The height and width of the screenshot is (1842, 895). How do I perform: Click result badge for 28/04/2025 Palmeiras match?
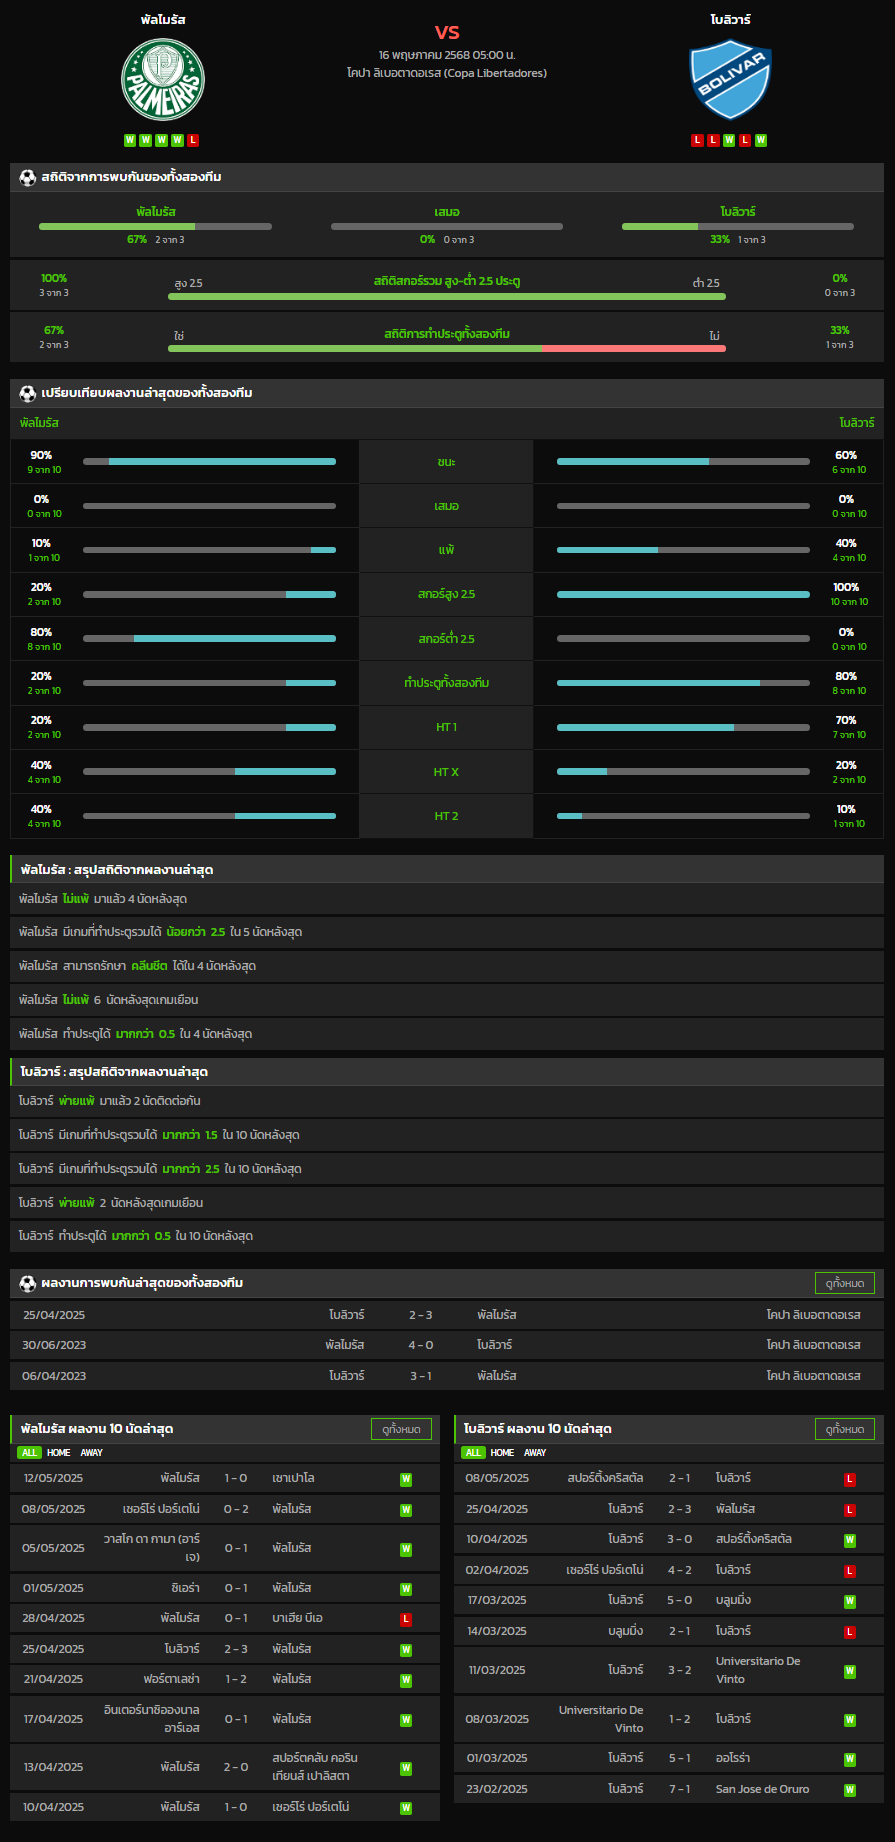coord(406,1619)
